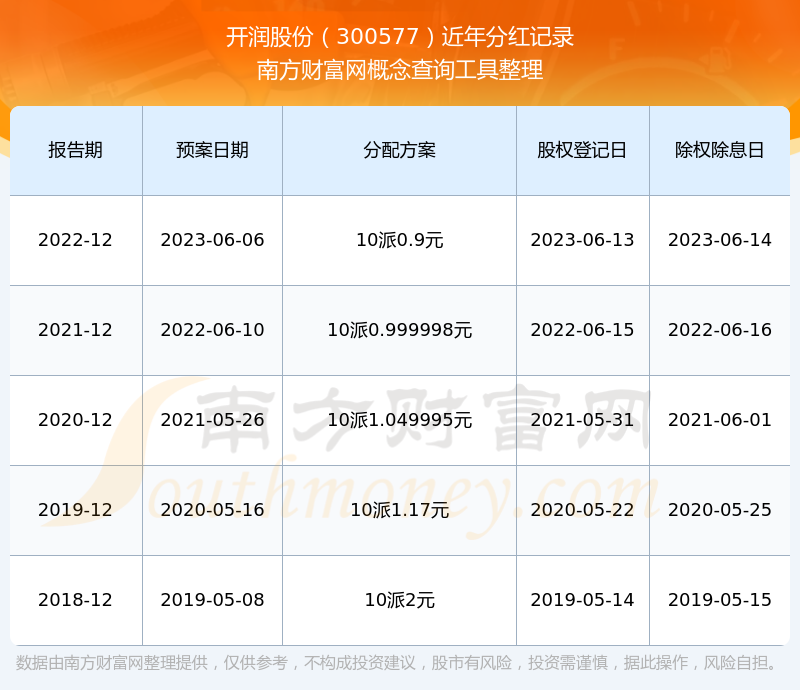The height and width of the screenshot is (690, 800).
Task: Select the 10派1.17元 plan cell
Action: coord(399,510)
